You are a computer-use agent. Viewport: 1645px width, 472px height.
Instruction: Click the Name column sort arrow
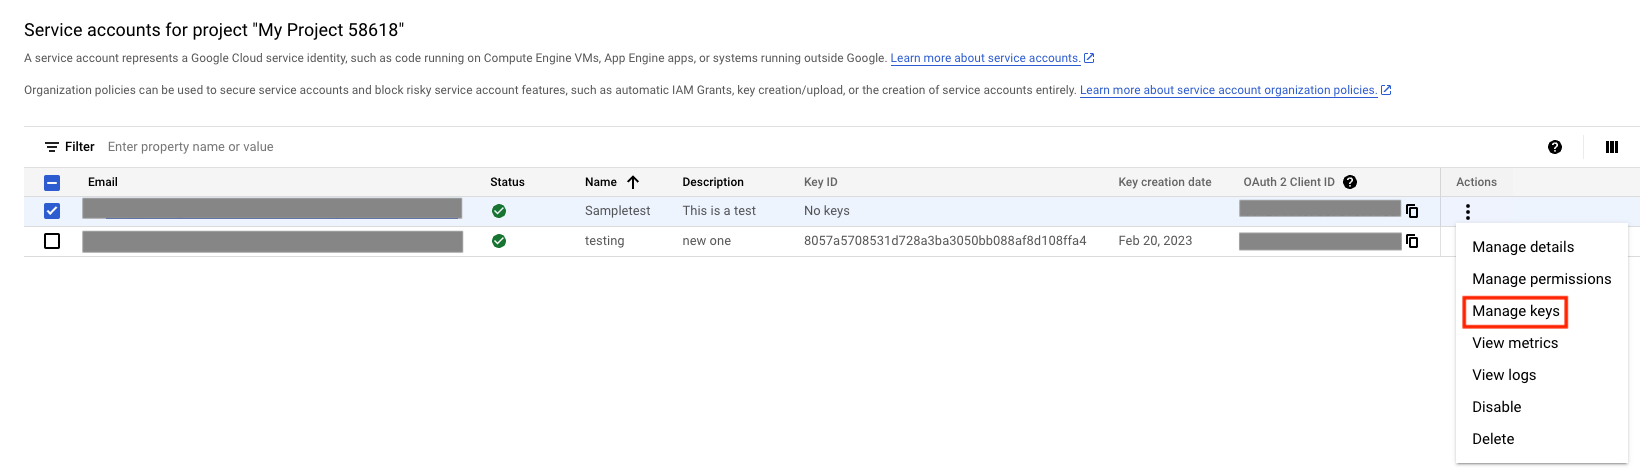pyautogui.click(x=633, y=182)
